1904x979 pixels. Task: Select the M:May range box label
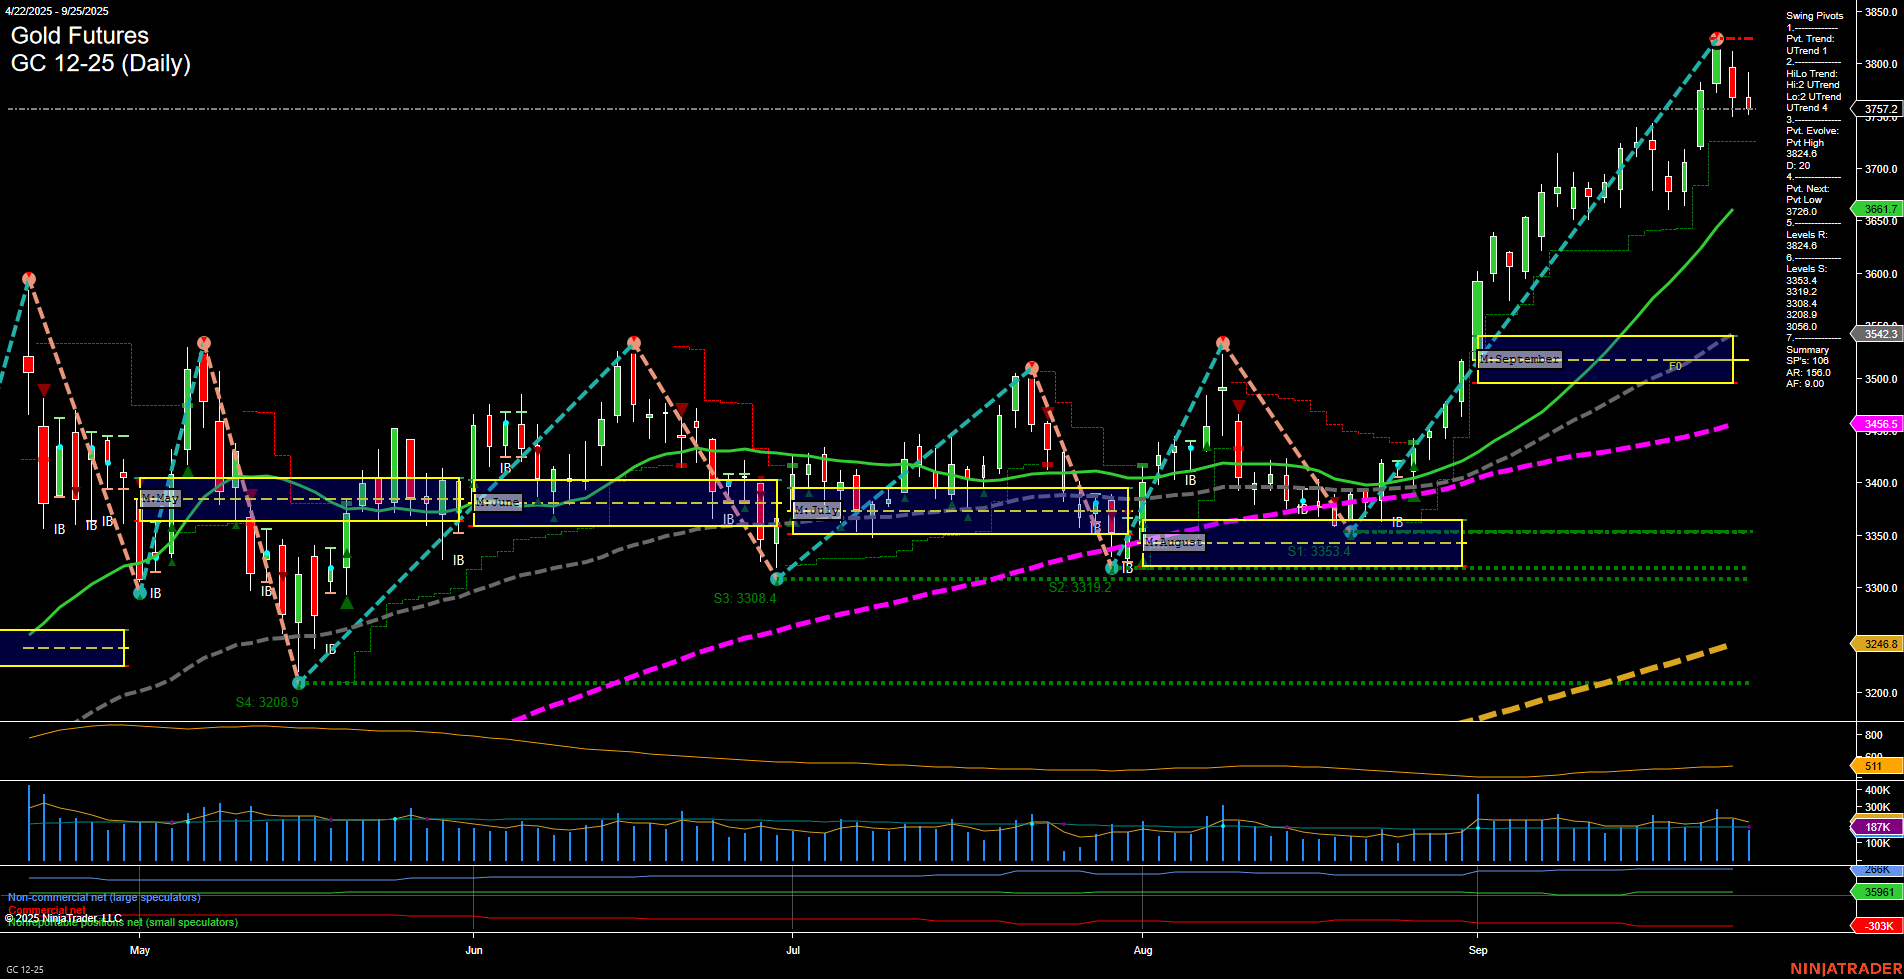coord(160,496)
